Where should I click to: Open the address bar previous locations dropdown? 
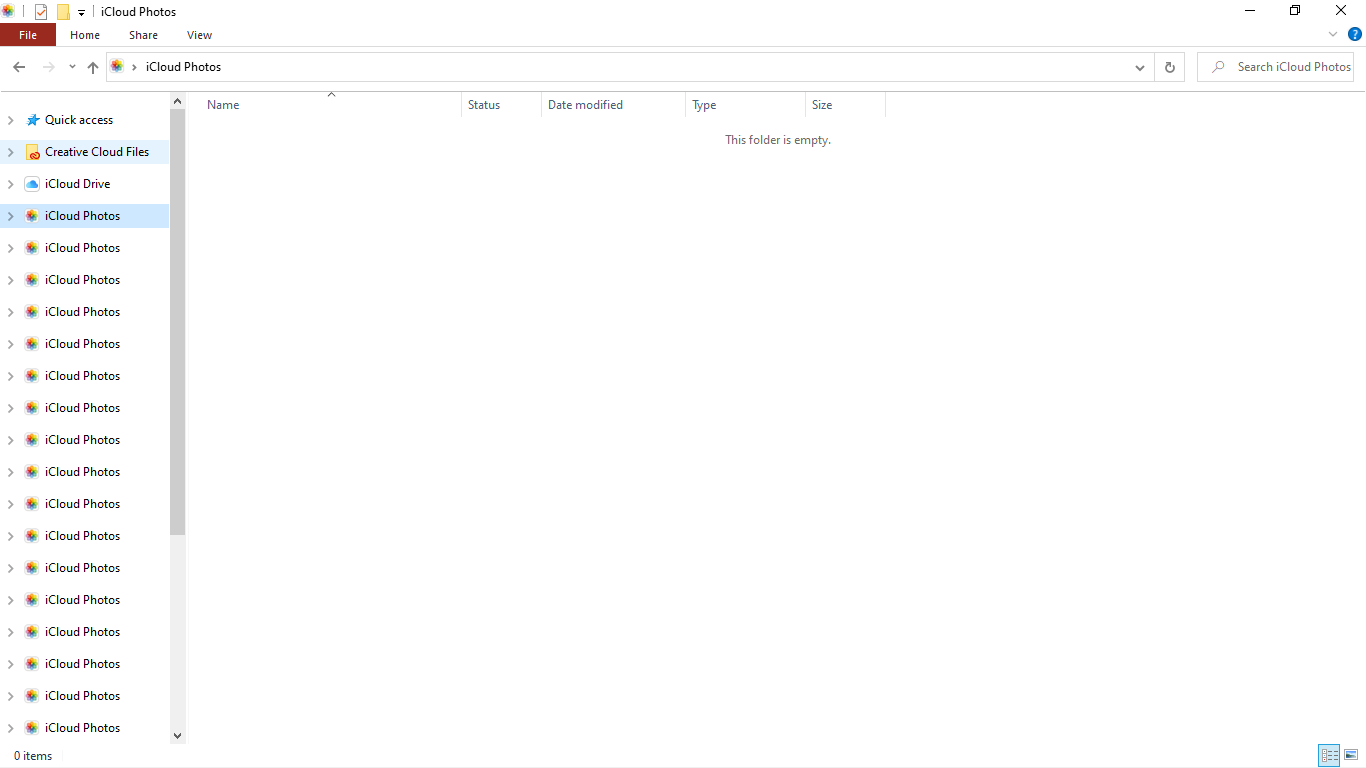(x=1140, y=67)
